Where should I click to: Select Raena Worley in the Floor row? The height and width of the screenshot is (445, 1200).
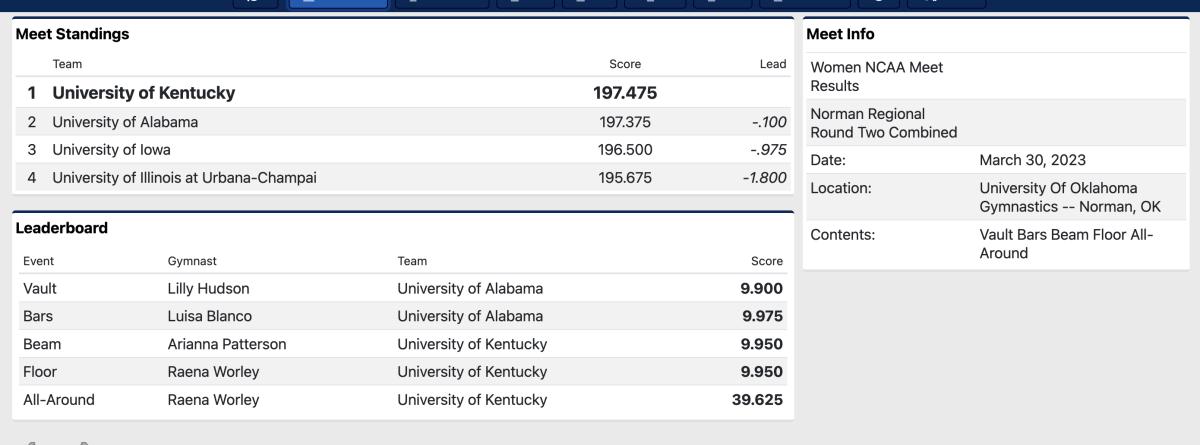tap(213, 372)
